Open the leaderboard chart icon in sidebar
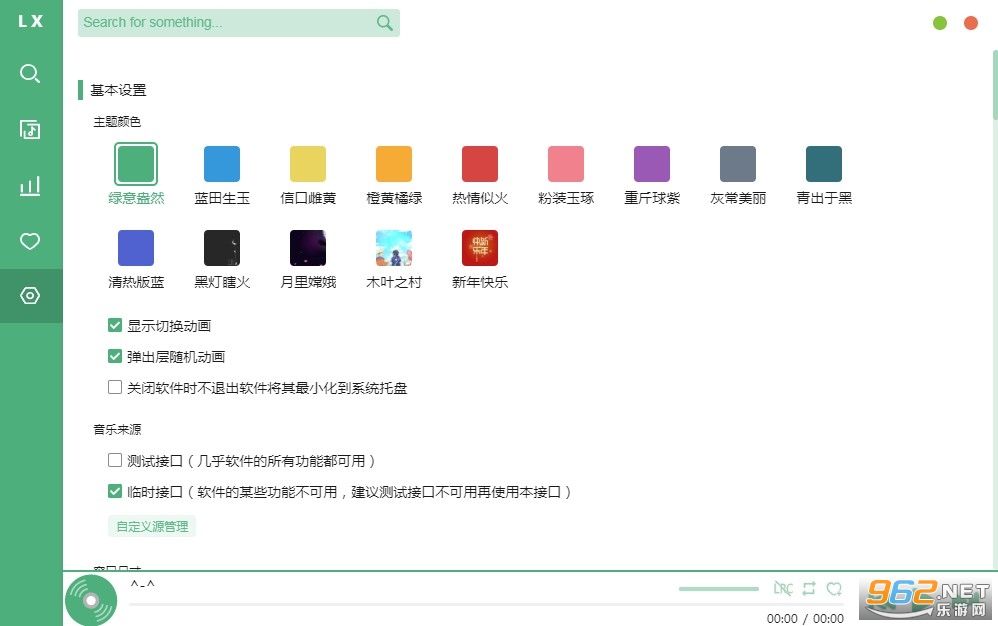 click(x=30, y=185)
